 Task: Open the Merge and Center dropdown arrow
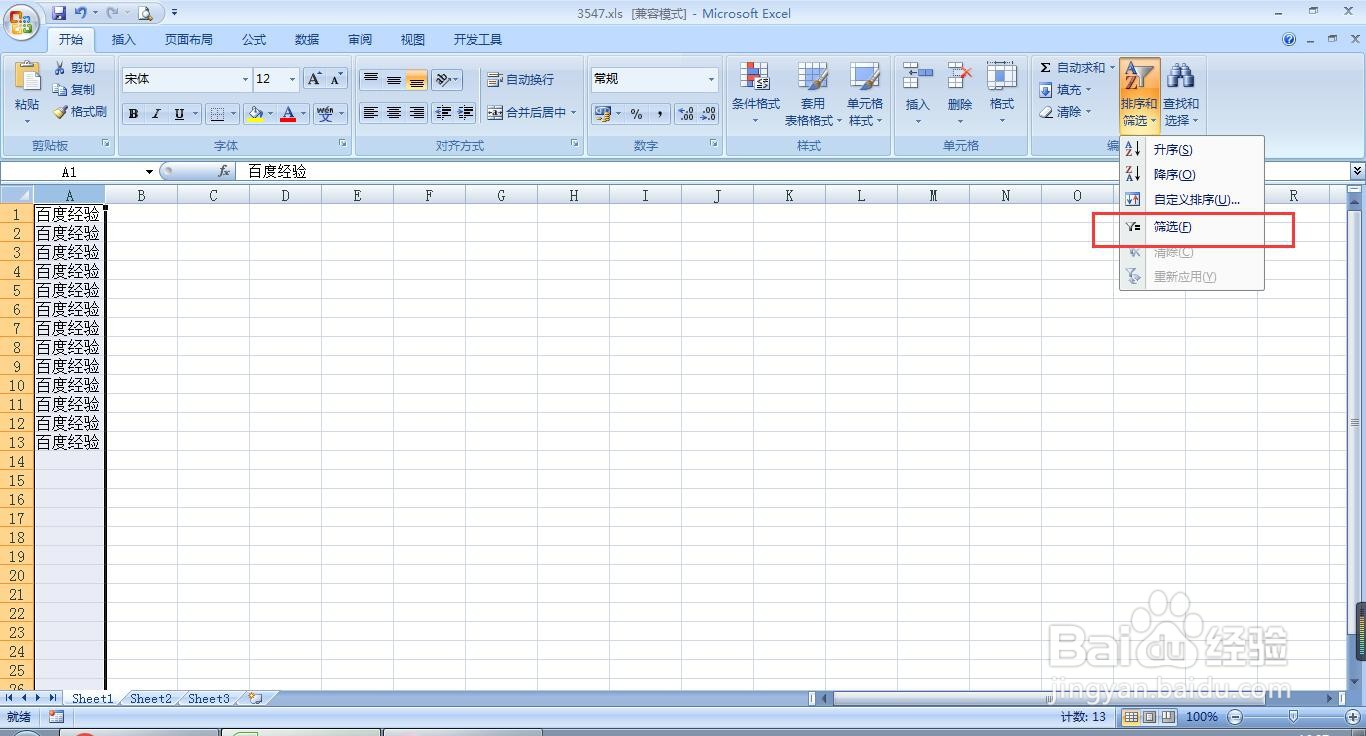[x=574, y=113]
